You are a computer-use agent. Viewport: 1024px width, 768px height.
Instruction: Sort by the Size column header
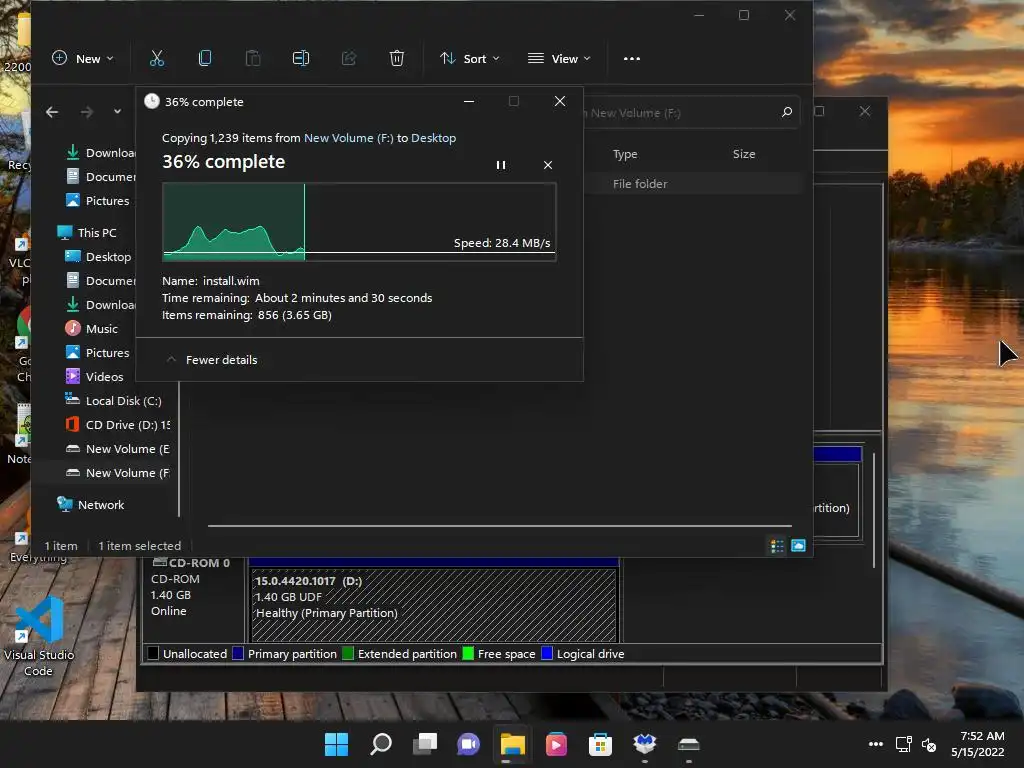[744, 154]
